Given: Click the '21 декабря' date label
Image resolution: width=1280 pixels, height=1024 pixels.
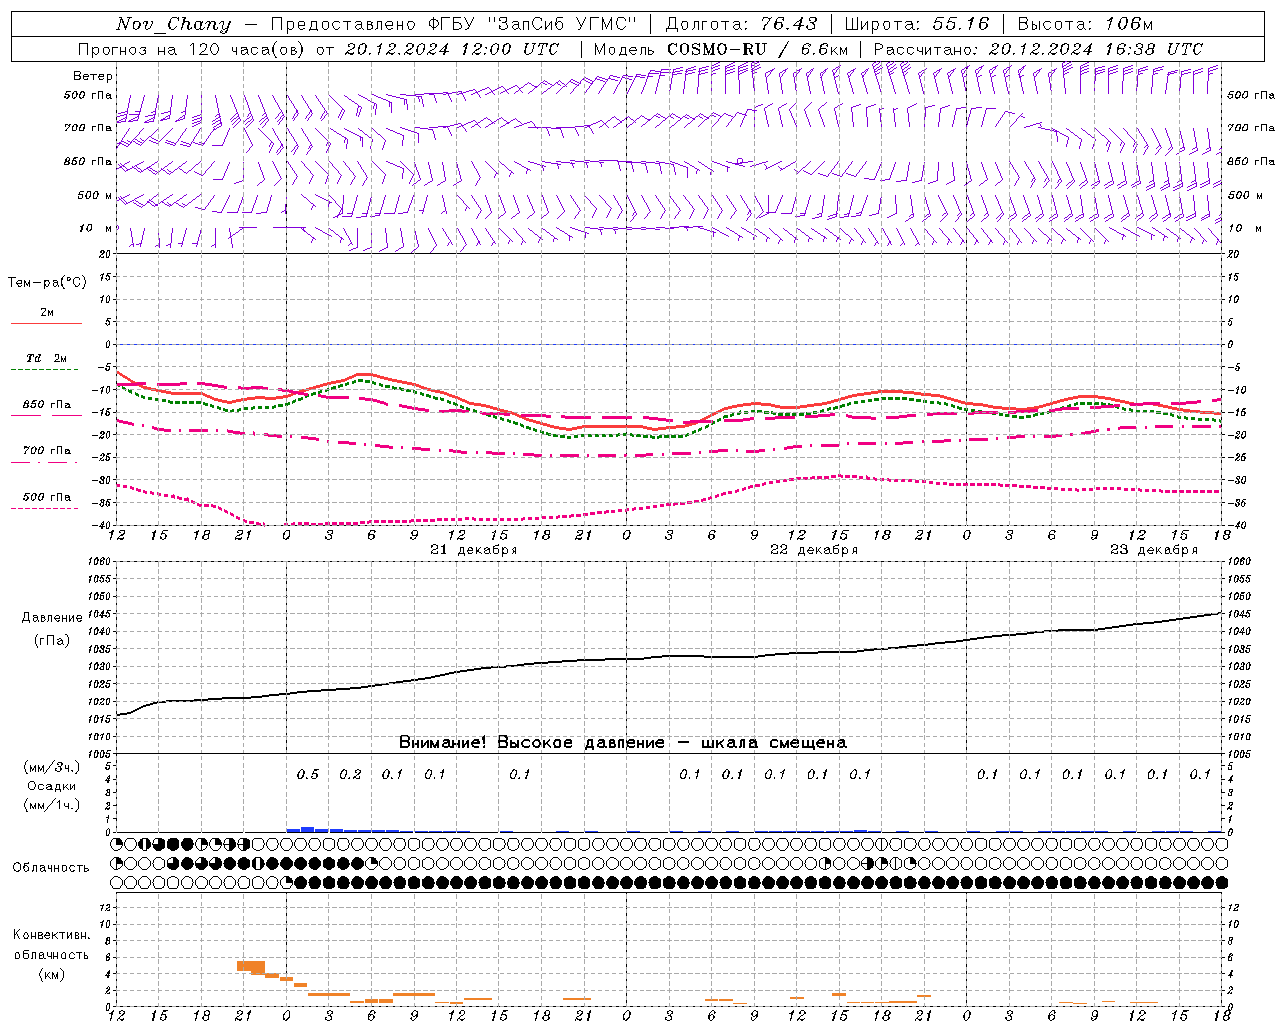Looking at the screenshot, I should (473, 550).
